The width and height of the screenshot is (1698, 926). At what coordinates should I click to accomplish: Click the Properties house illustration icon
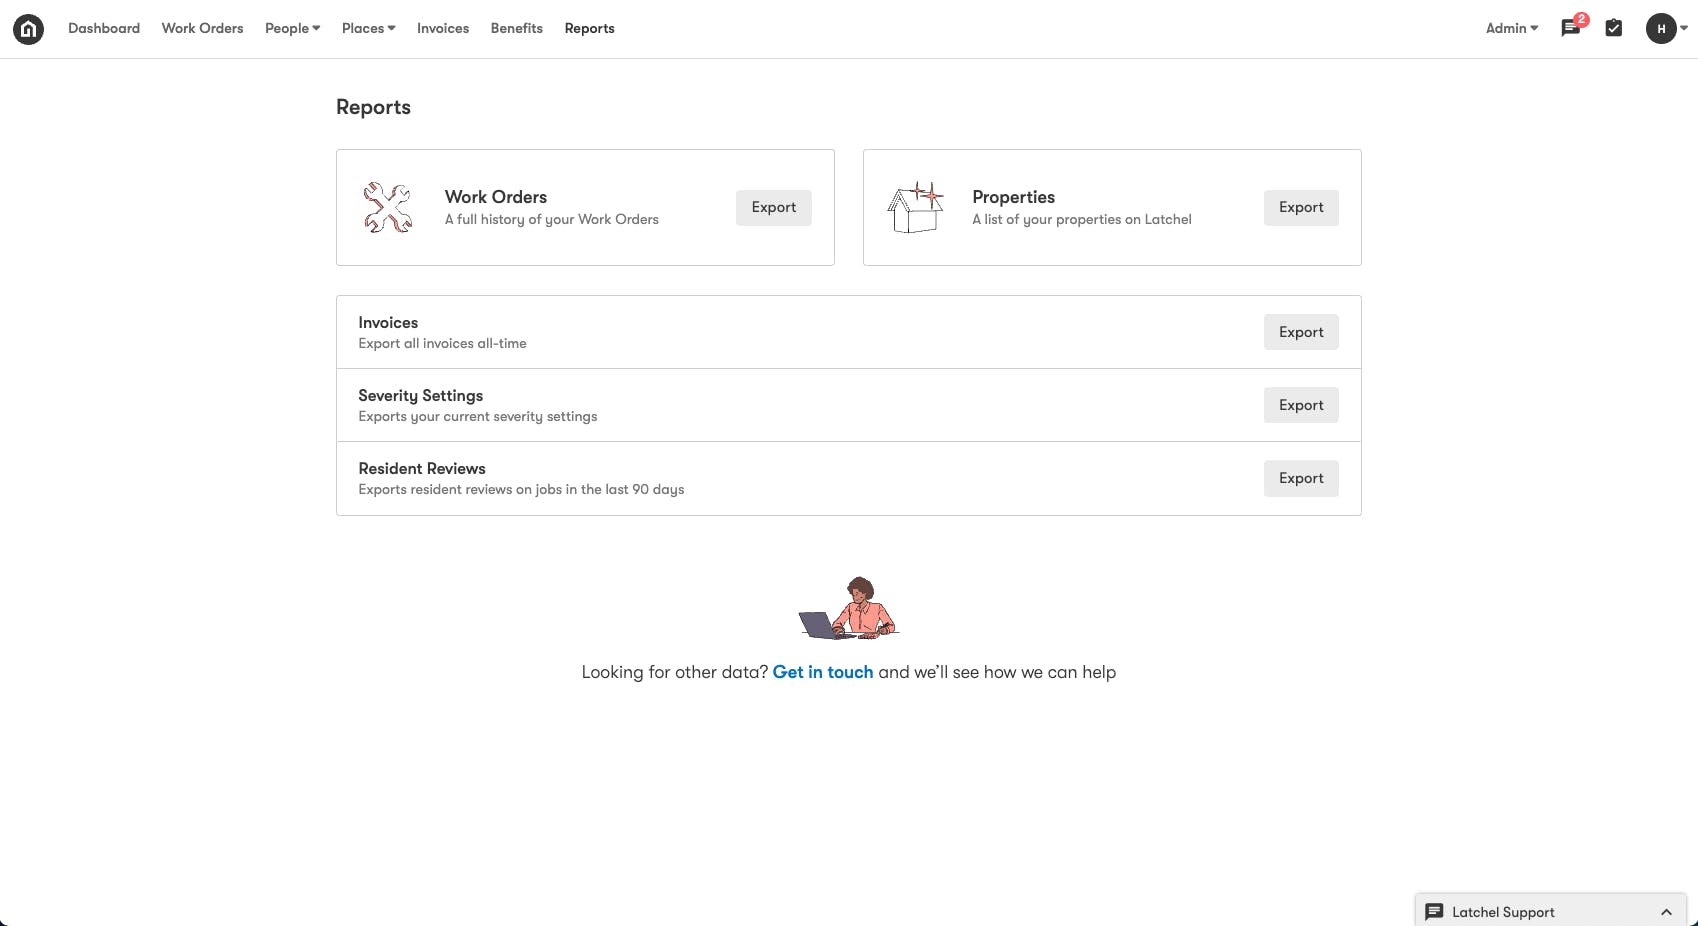tap(915, 207)
